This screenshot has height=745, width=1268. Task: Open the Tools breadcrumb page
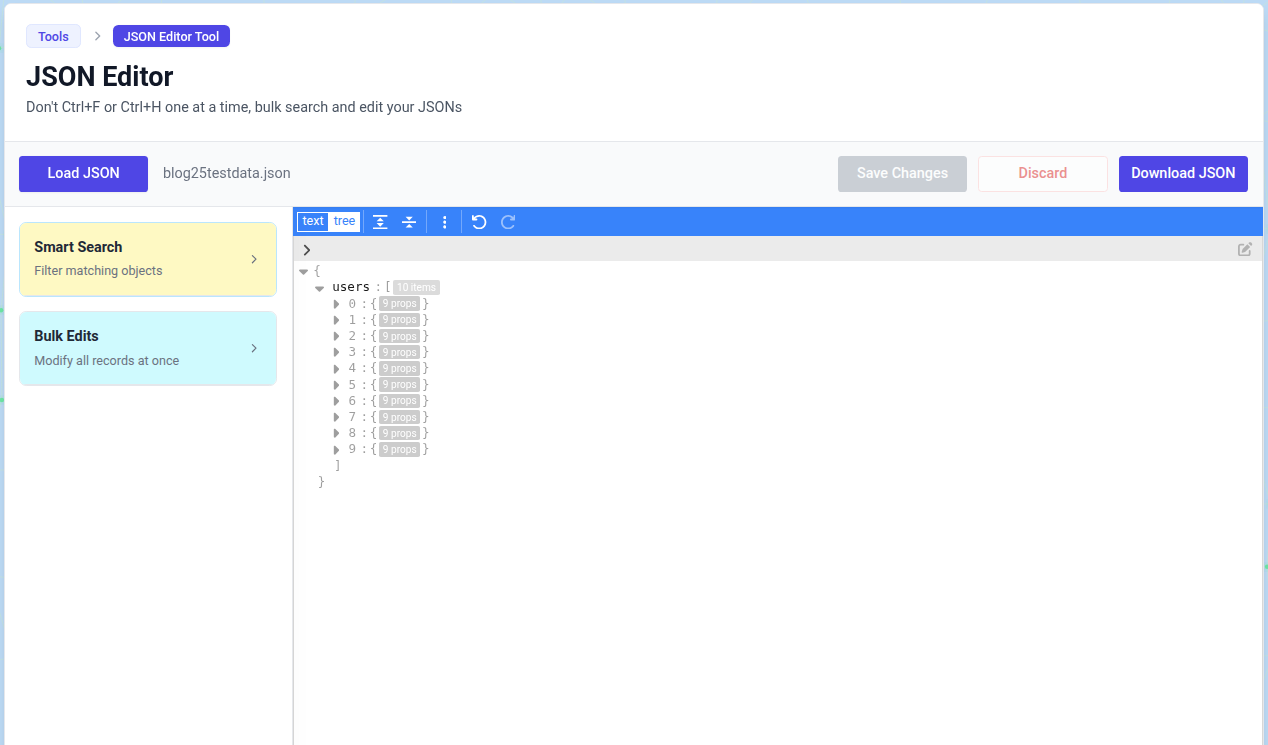[x=53, y=36]
